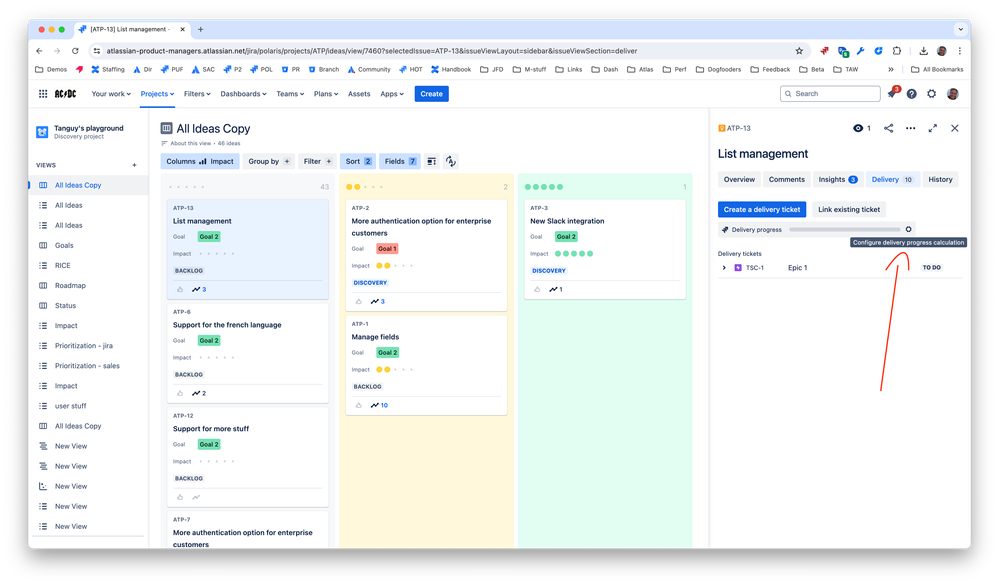Click impact rating dots on New Slack integration card
This screenshot has width=999, height=586.
tap(573, 254)
